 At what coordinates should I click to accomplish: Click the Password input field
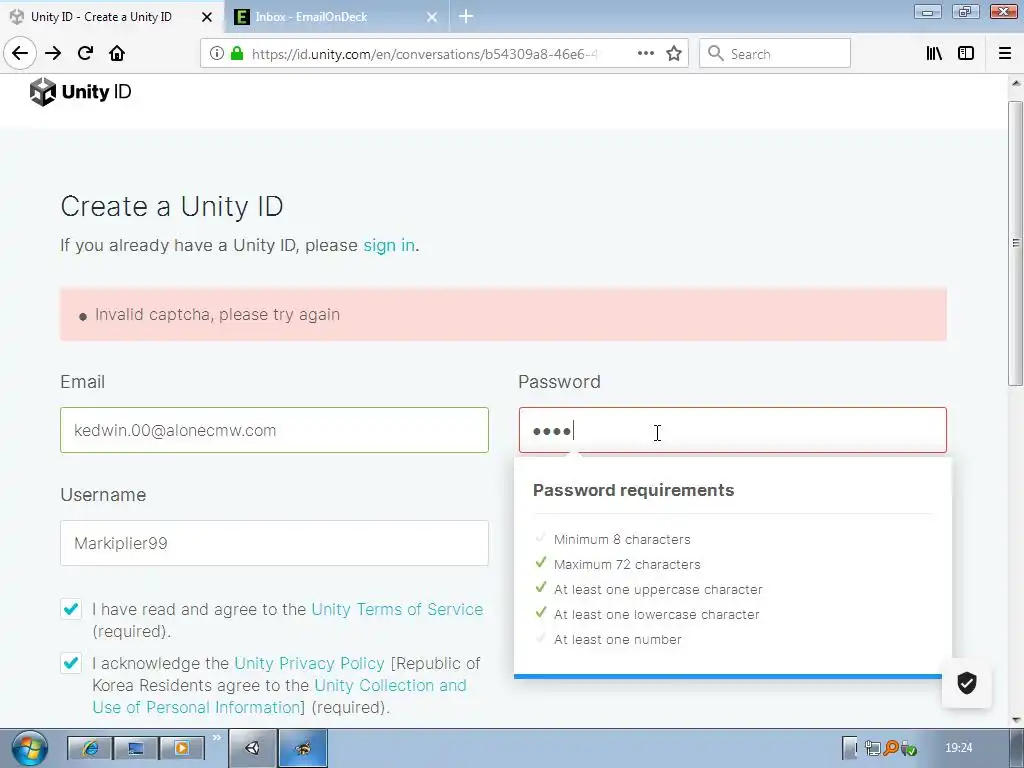click(733, 430)
